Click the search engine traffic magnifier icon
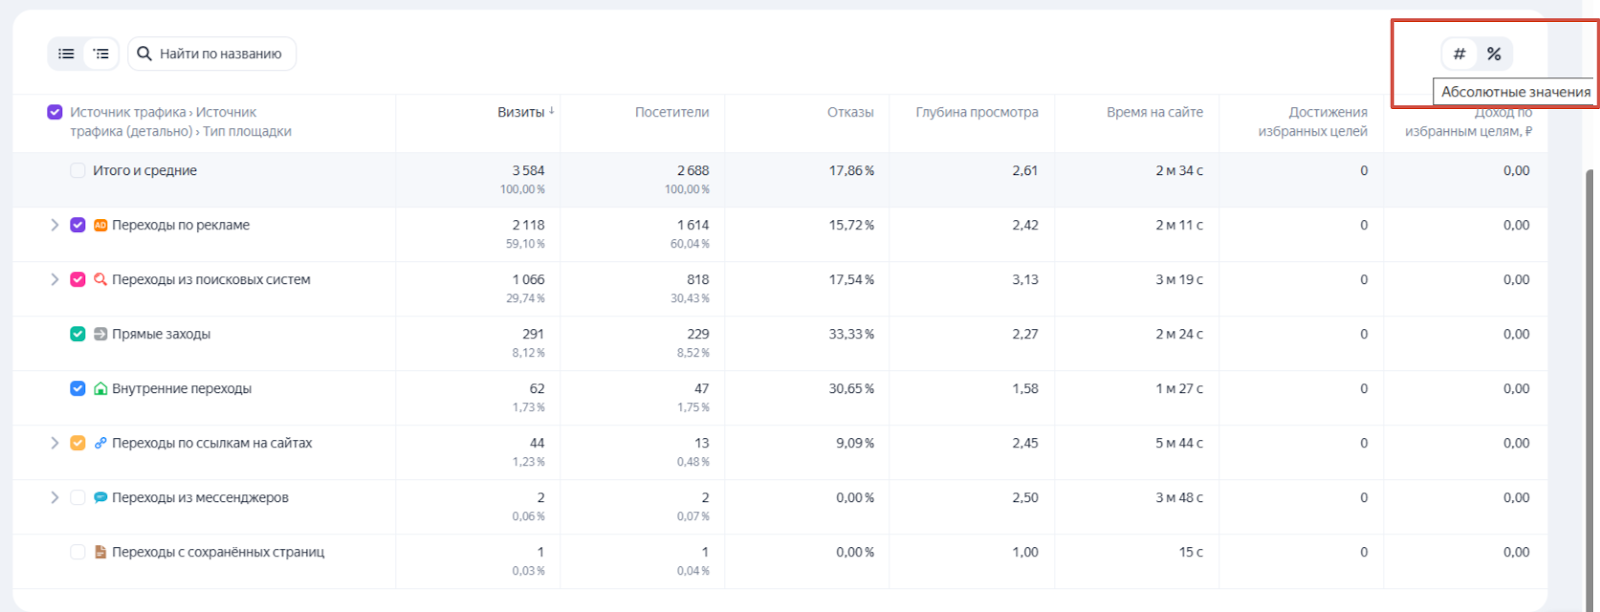The height and width of the screenshot is (612, 1600). pyautogui.click(x=100, y=280)
